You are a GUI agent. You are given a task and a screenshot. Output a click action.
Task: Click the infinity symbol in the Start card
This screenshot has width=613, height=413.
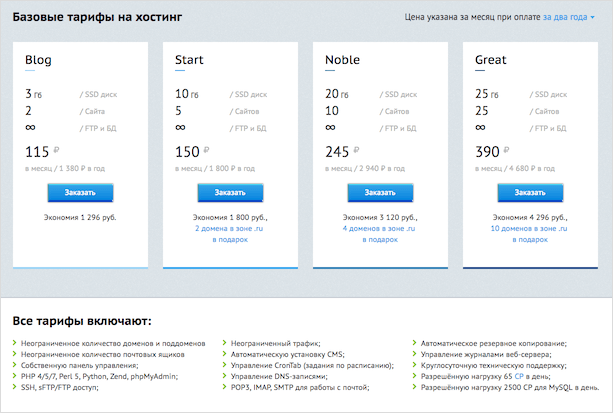tap(180, 127)
